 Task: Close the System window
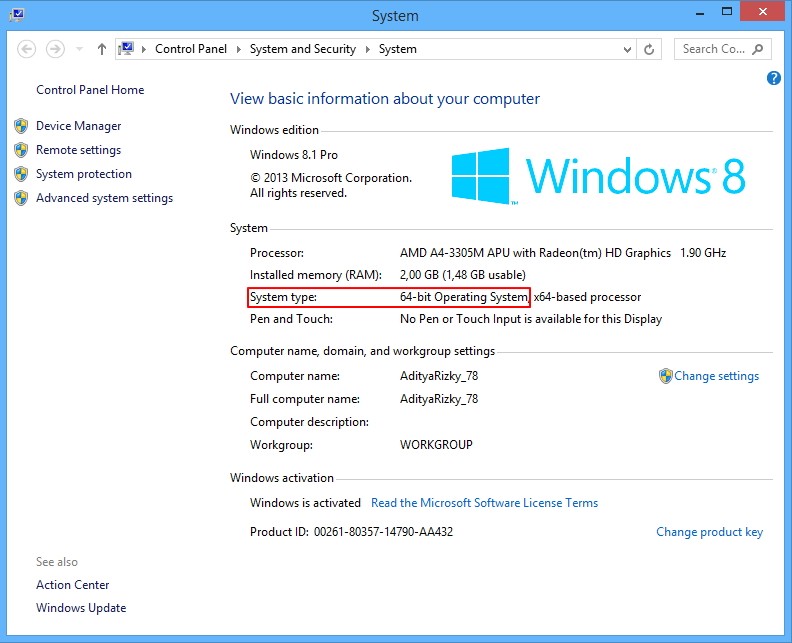point(763,12)
